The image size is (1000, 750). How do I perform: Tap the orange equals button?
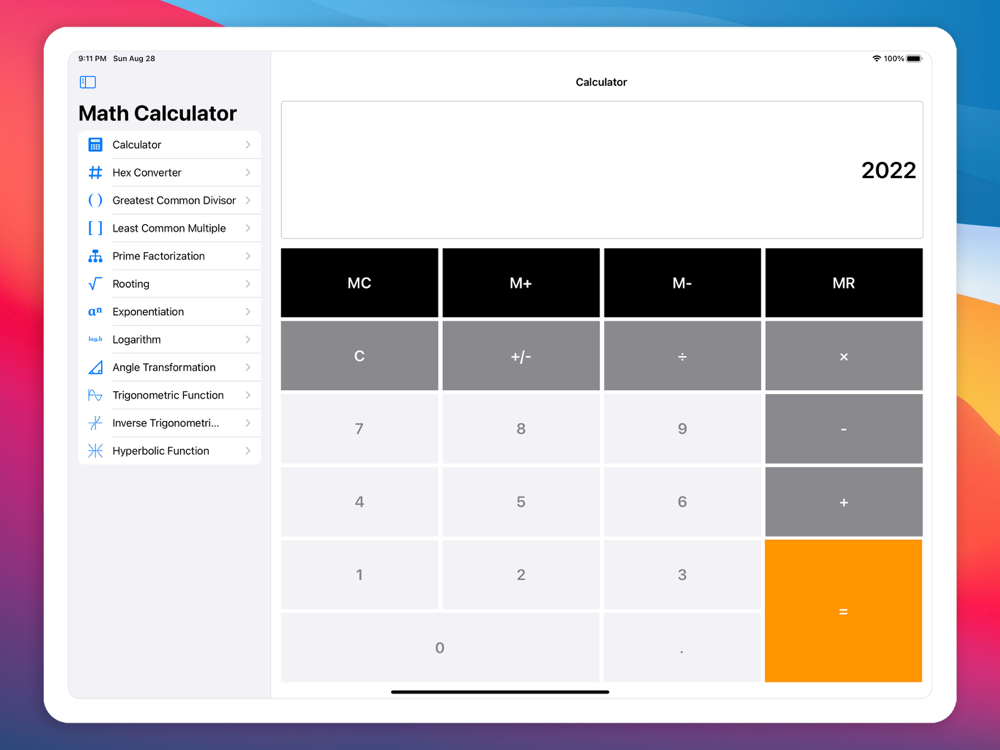coord(844,611)
